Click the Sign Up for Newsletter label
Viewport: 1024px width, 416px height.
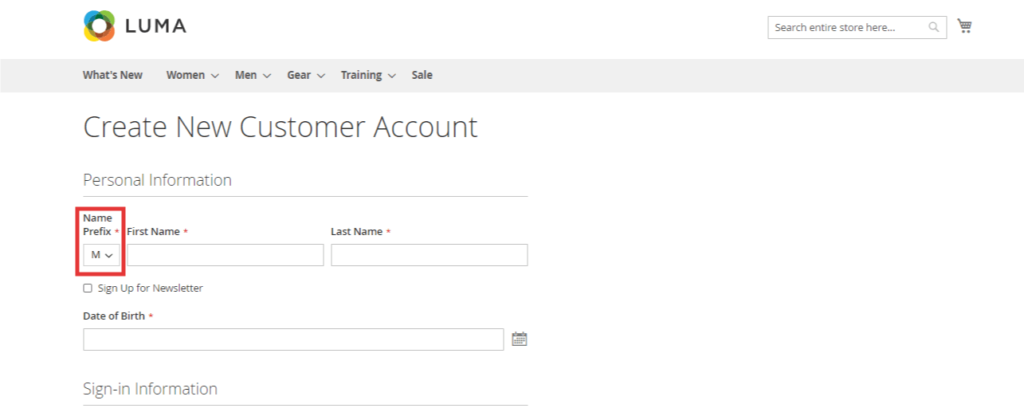150,288
